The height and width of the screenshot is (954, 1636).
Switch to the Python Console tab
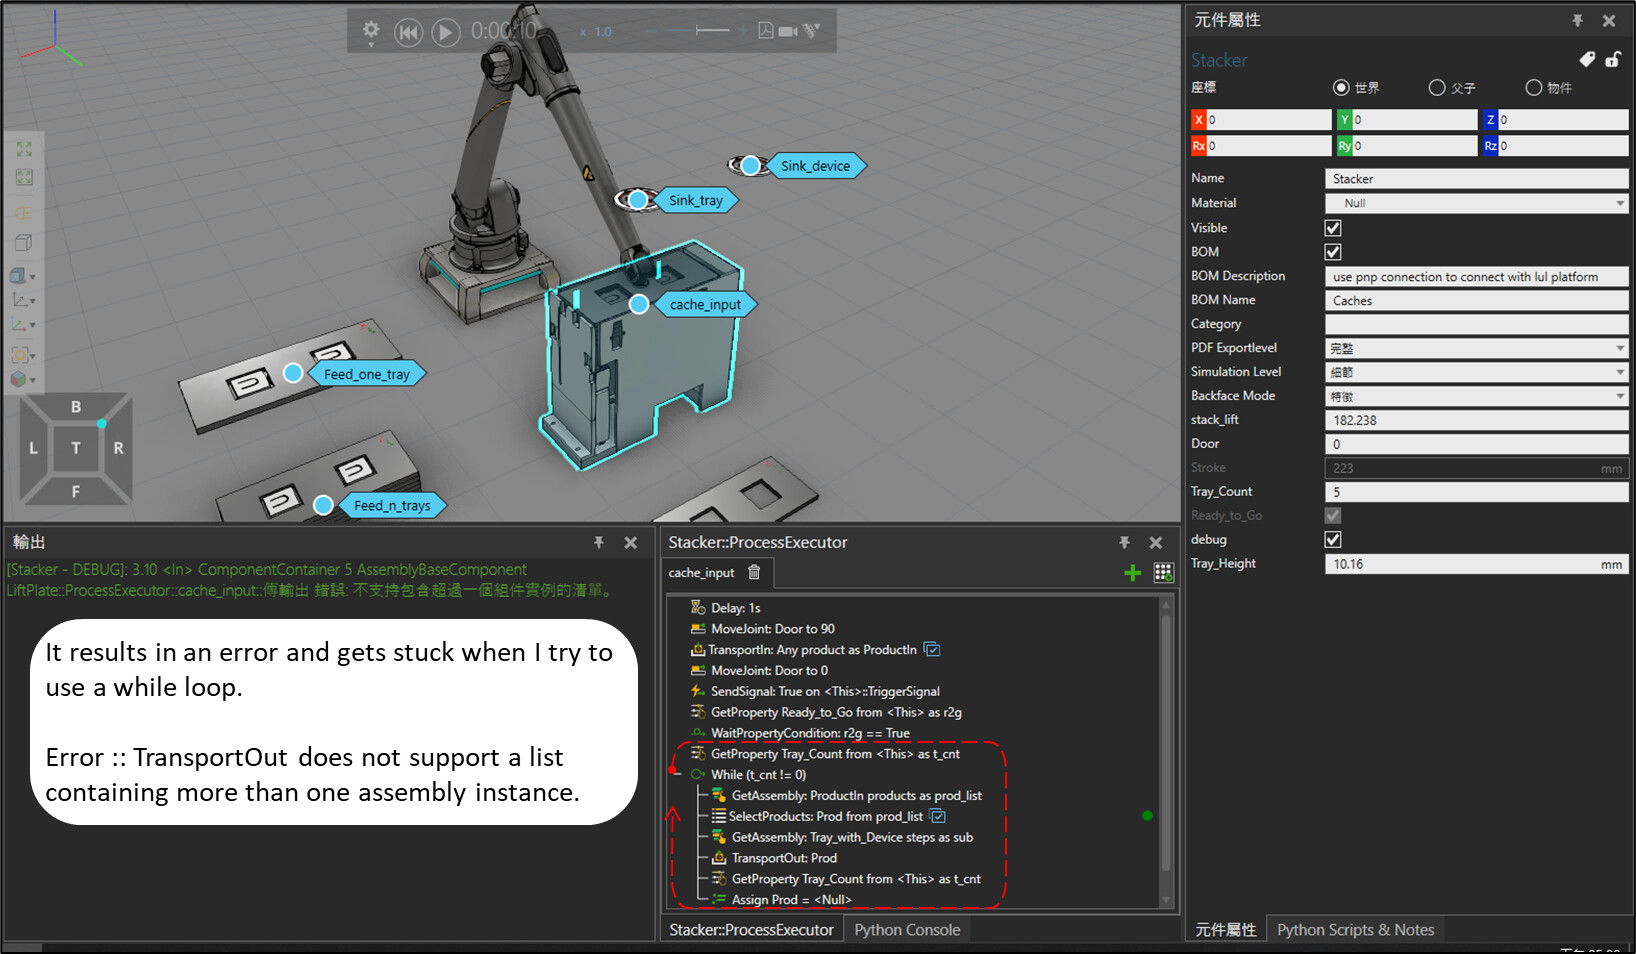[x=906, y=930]
